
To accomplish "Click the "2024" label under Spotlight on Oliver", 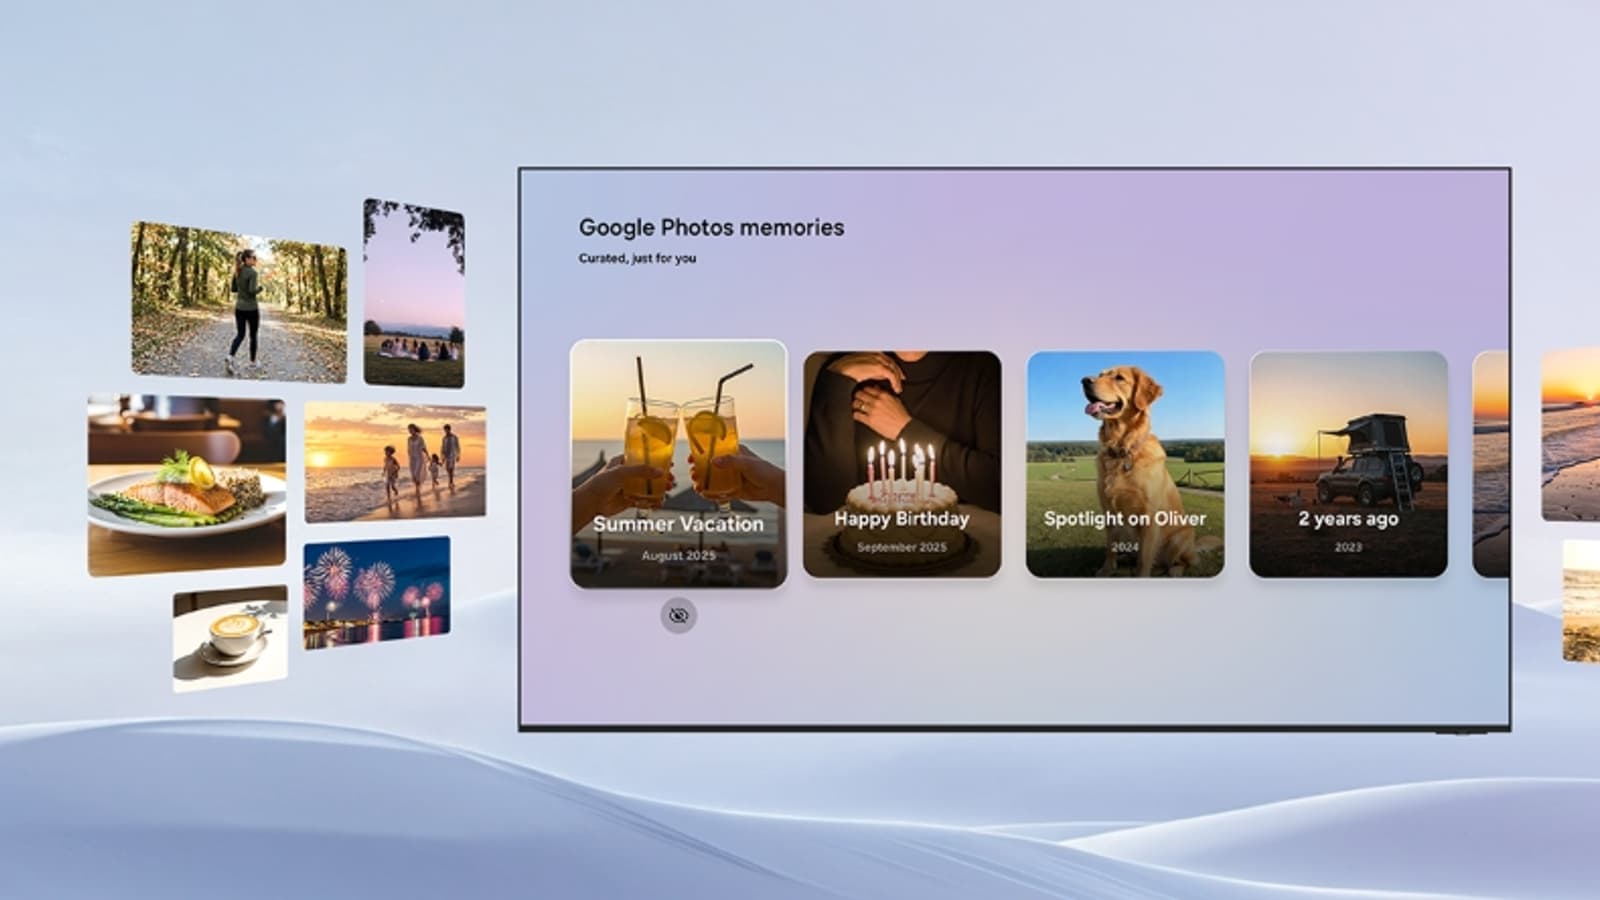I will tap(1125, 547).
